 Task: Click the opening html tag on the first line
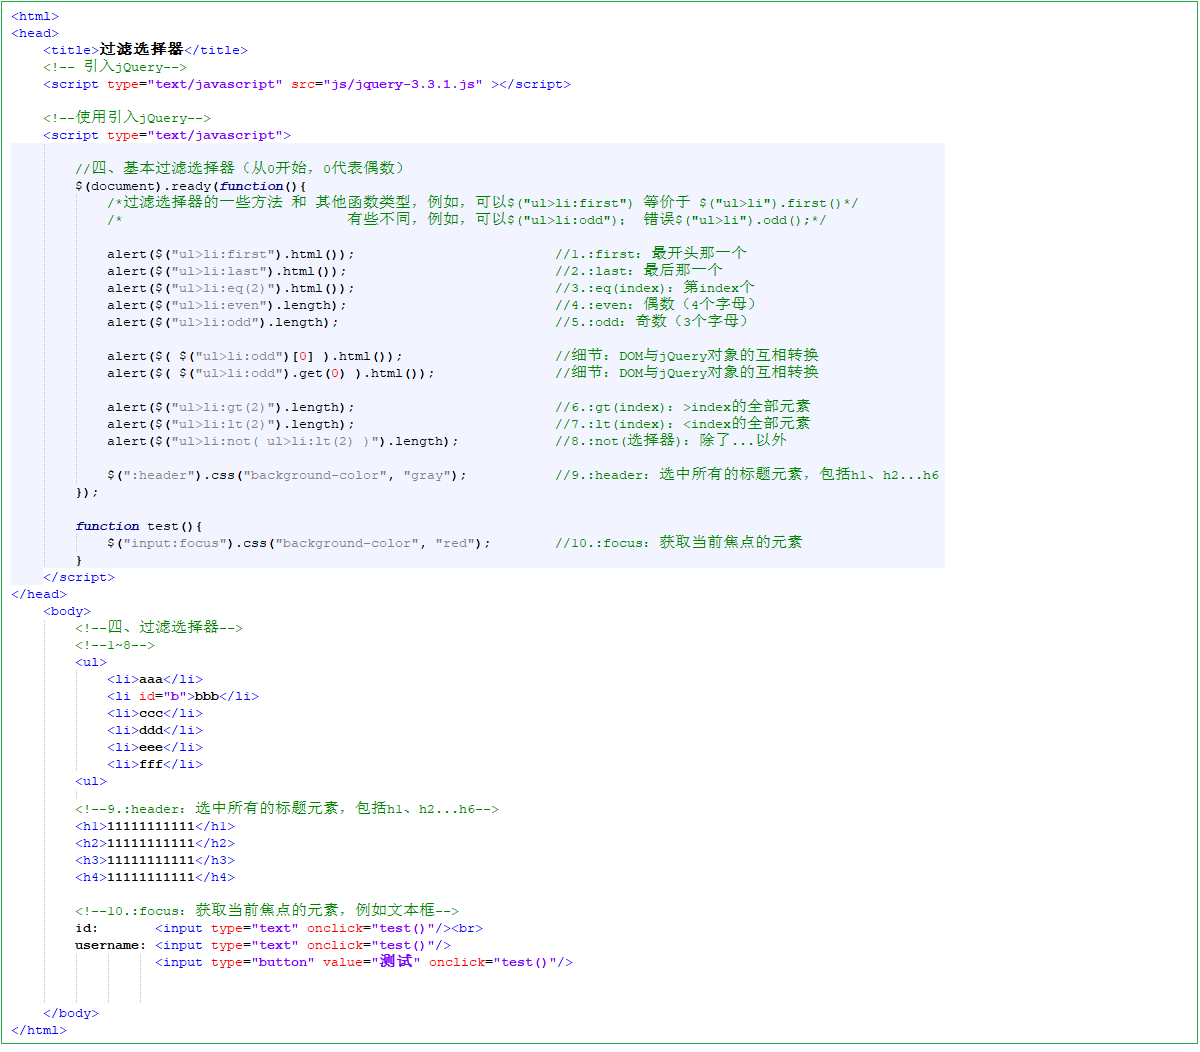click(x=35, y=16)
